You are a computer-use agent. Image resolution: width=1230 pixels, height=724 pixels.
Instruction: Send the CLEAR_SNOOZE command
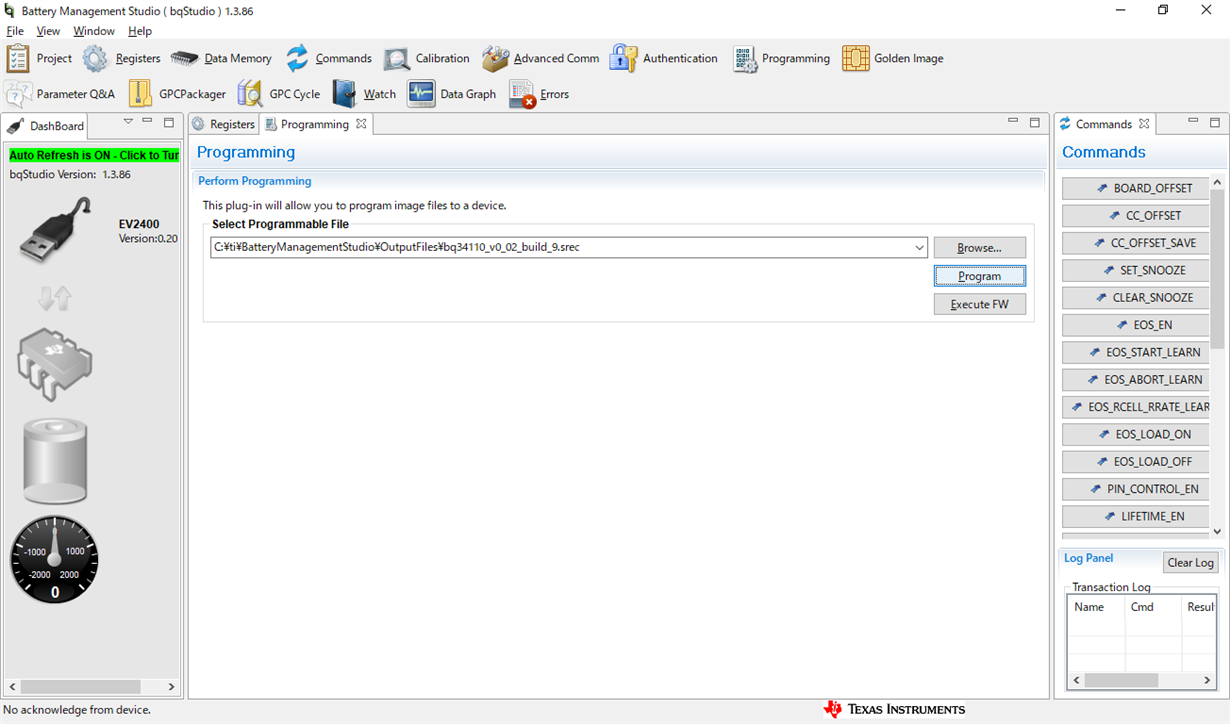tap(1136, 297)
